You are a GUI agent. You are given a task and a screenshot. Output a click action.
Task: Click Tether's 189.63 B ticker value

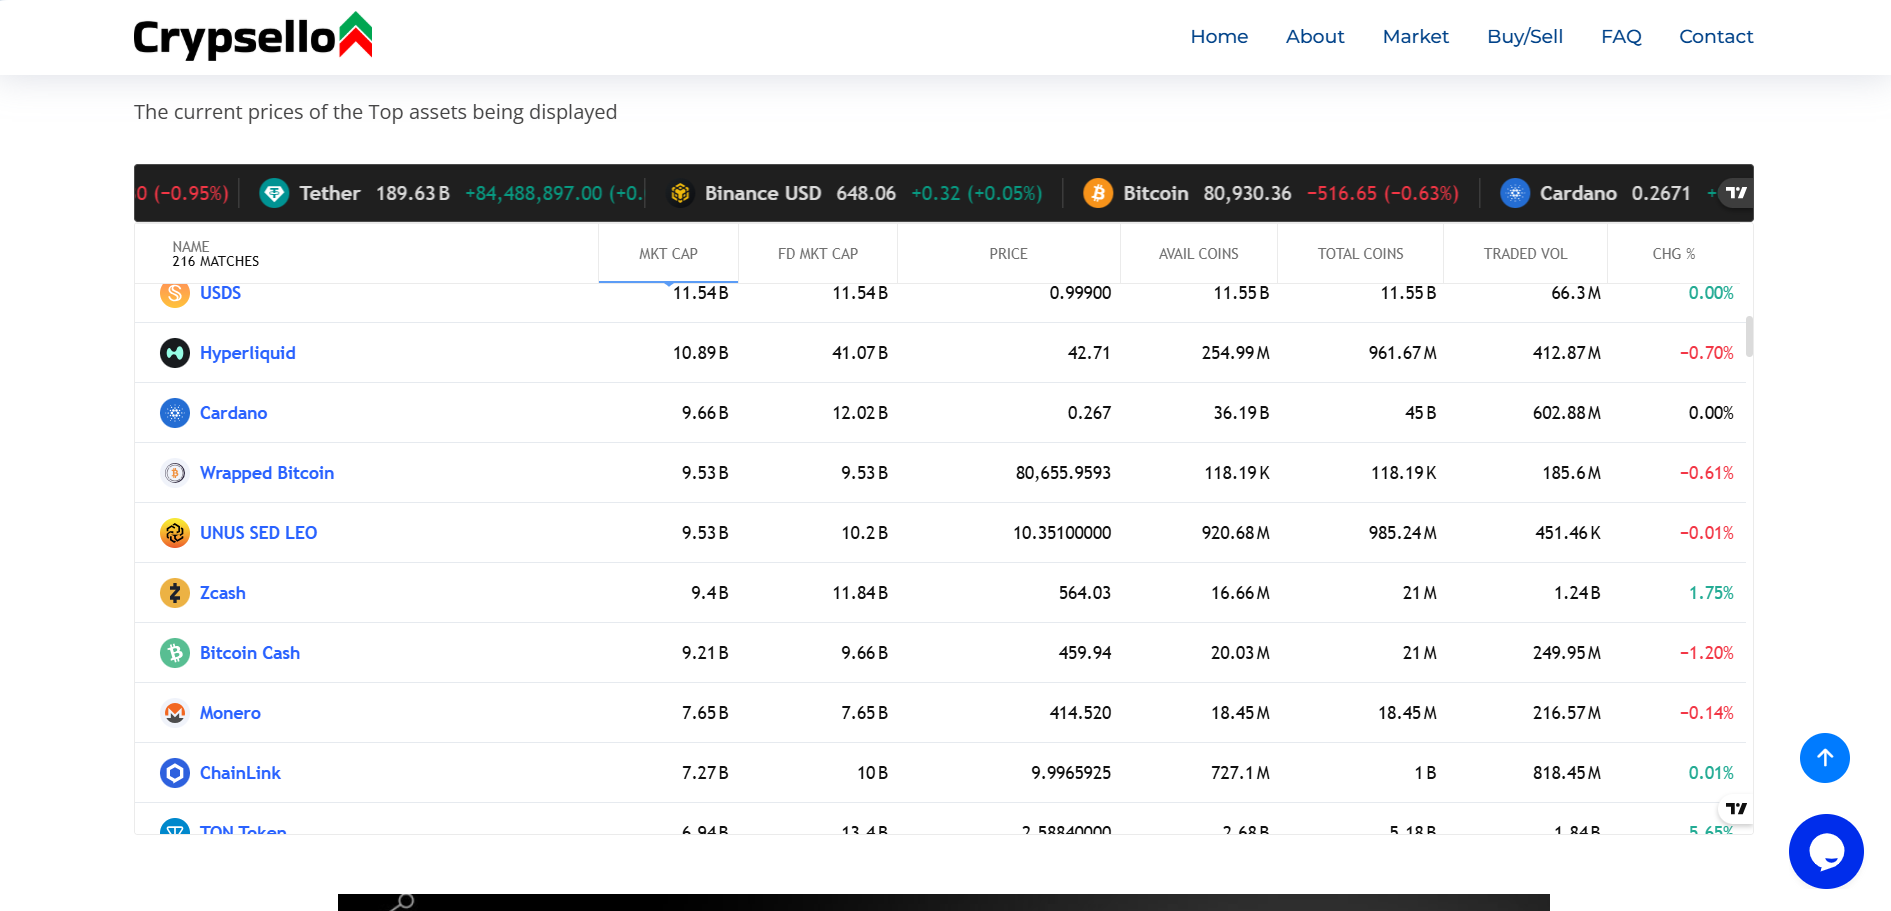point(413,193)
